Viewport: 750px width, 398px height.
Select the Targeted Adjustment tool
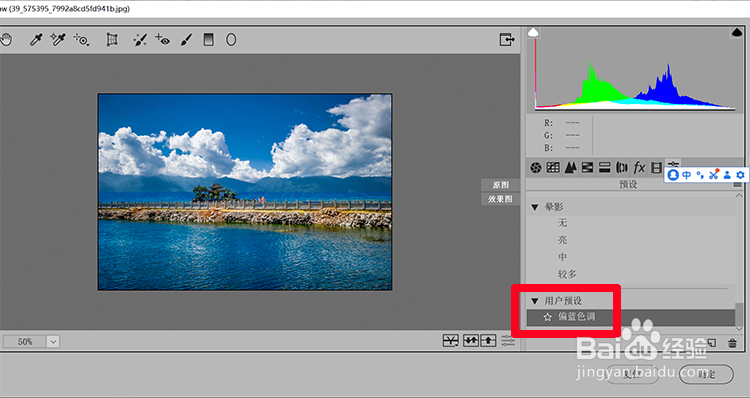pos(81,40)
